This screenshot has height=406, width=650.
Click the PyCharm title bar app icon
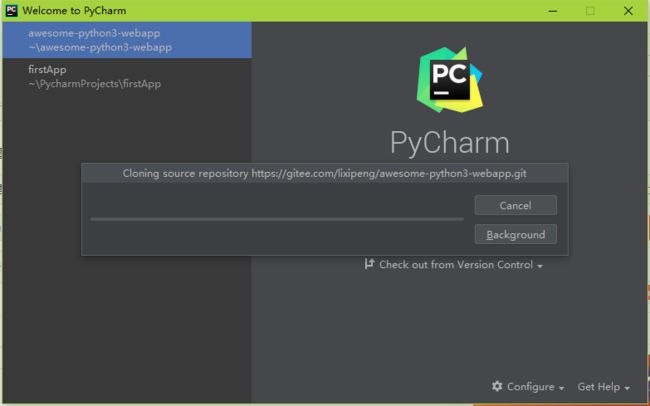click(x=12, y=11)
